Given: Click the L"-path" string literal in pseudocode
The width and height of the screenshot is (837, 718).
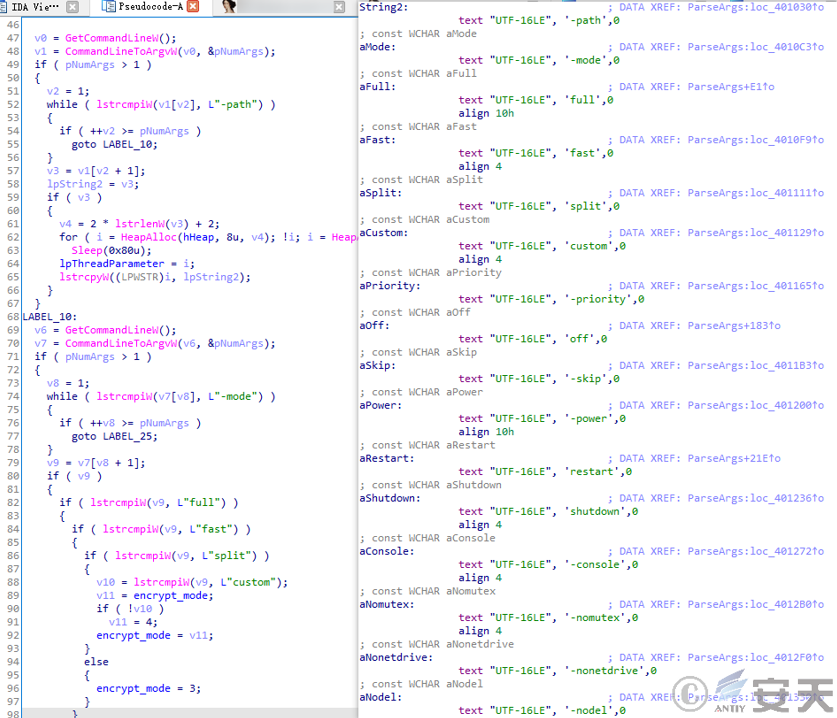Looking at the screenshot, I should 235,104.
